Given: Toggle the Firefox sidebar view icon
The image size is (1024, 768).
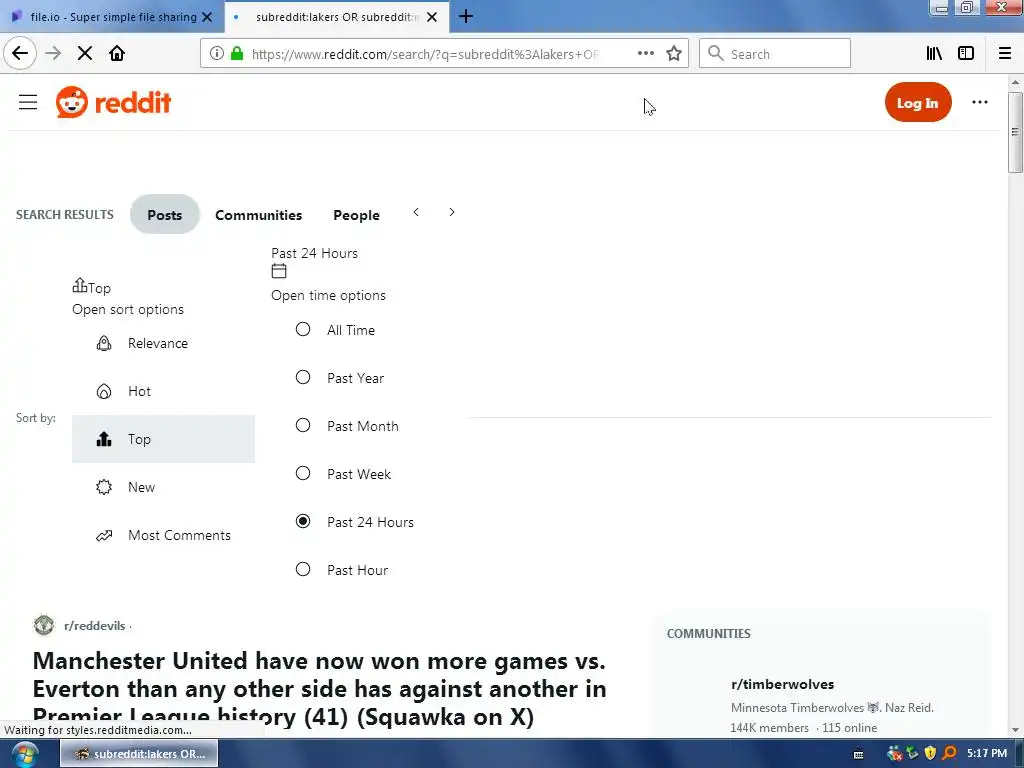Looking at the screenshot, I should click(x=966, y=54).
